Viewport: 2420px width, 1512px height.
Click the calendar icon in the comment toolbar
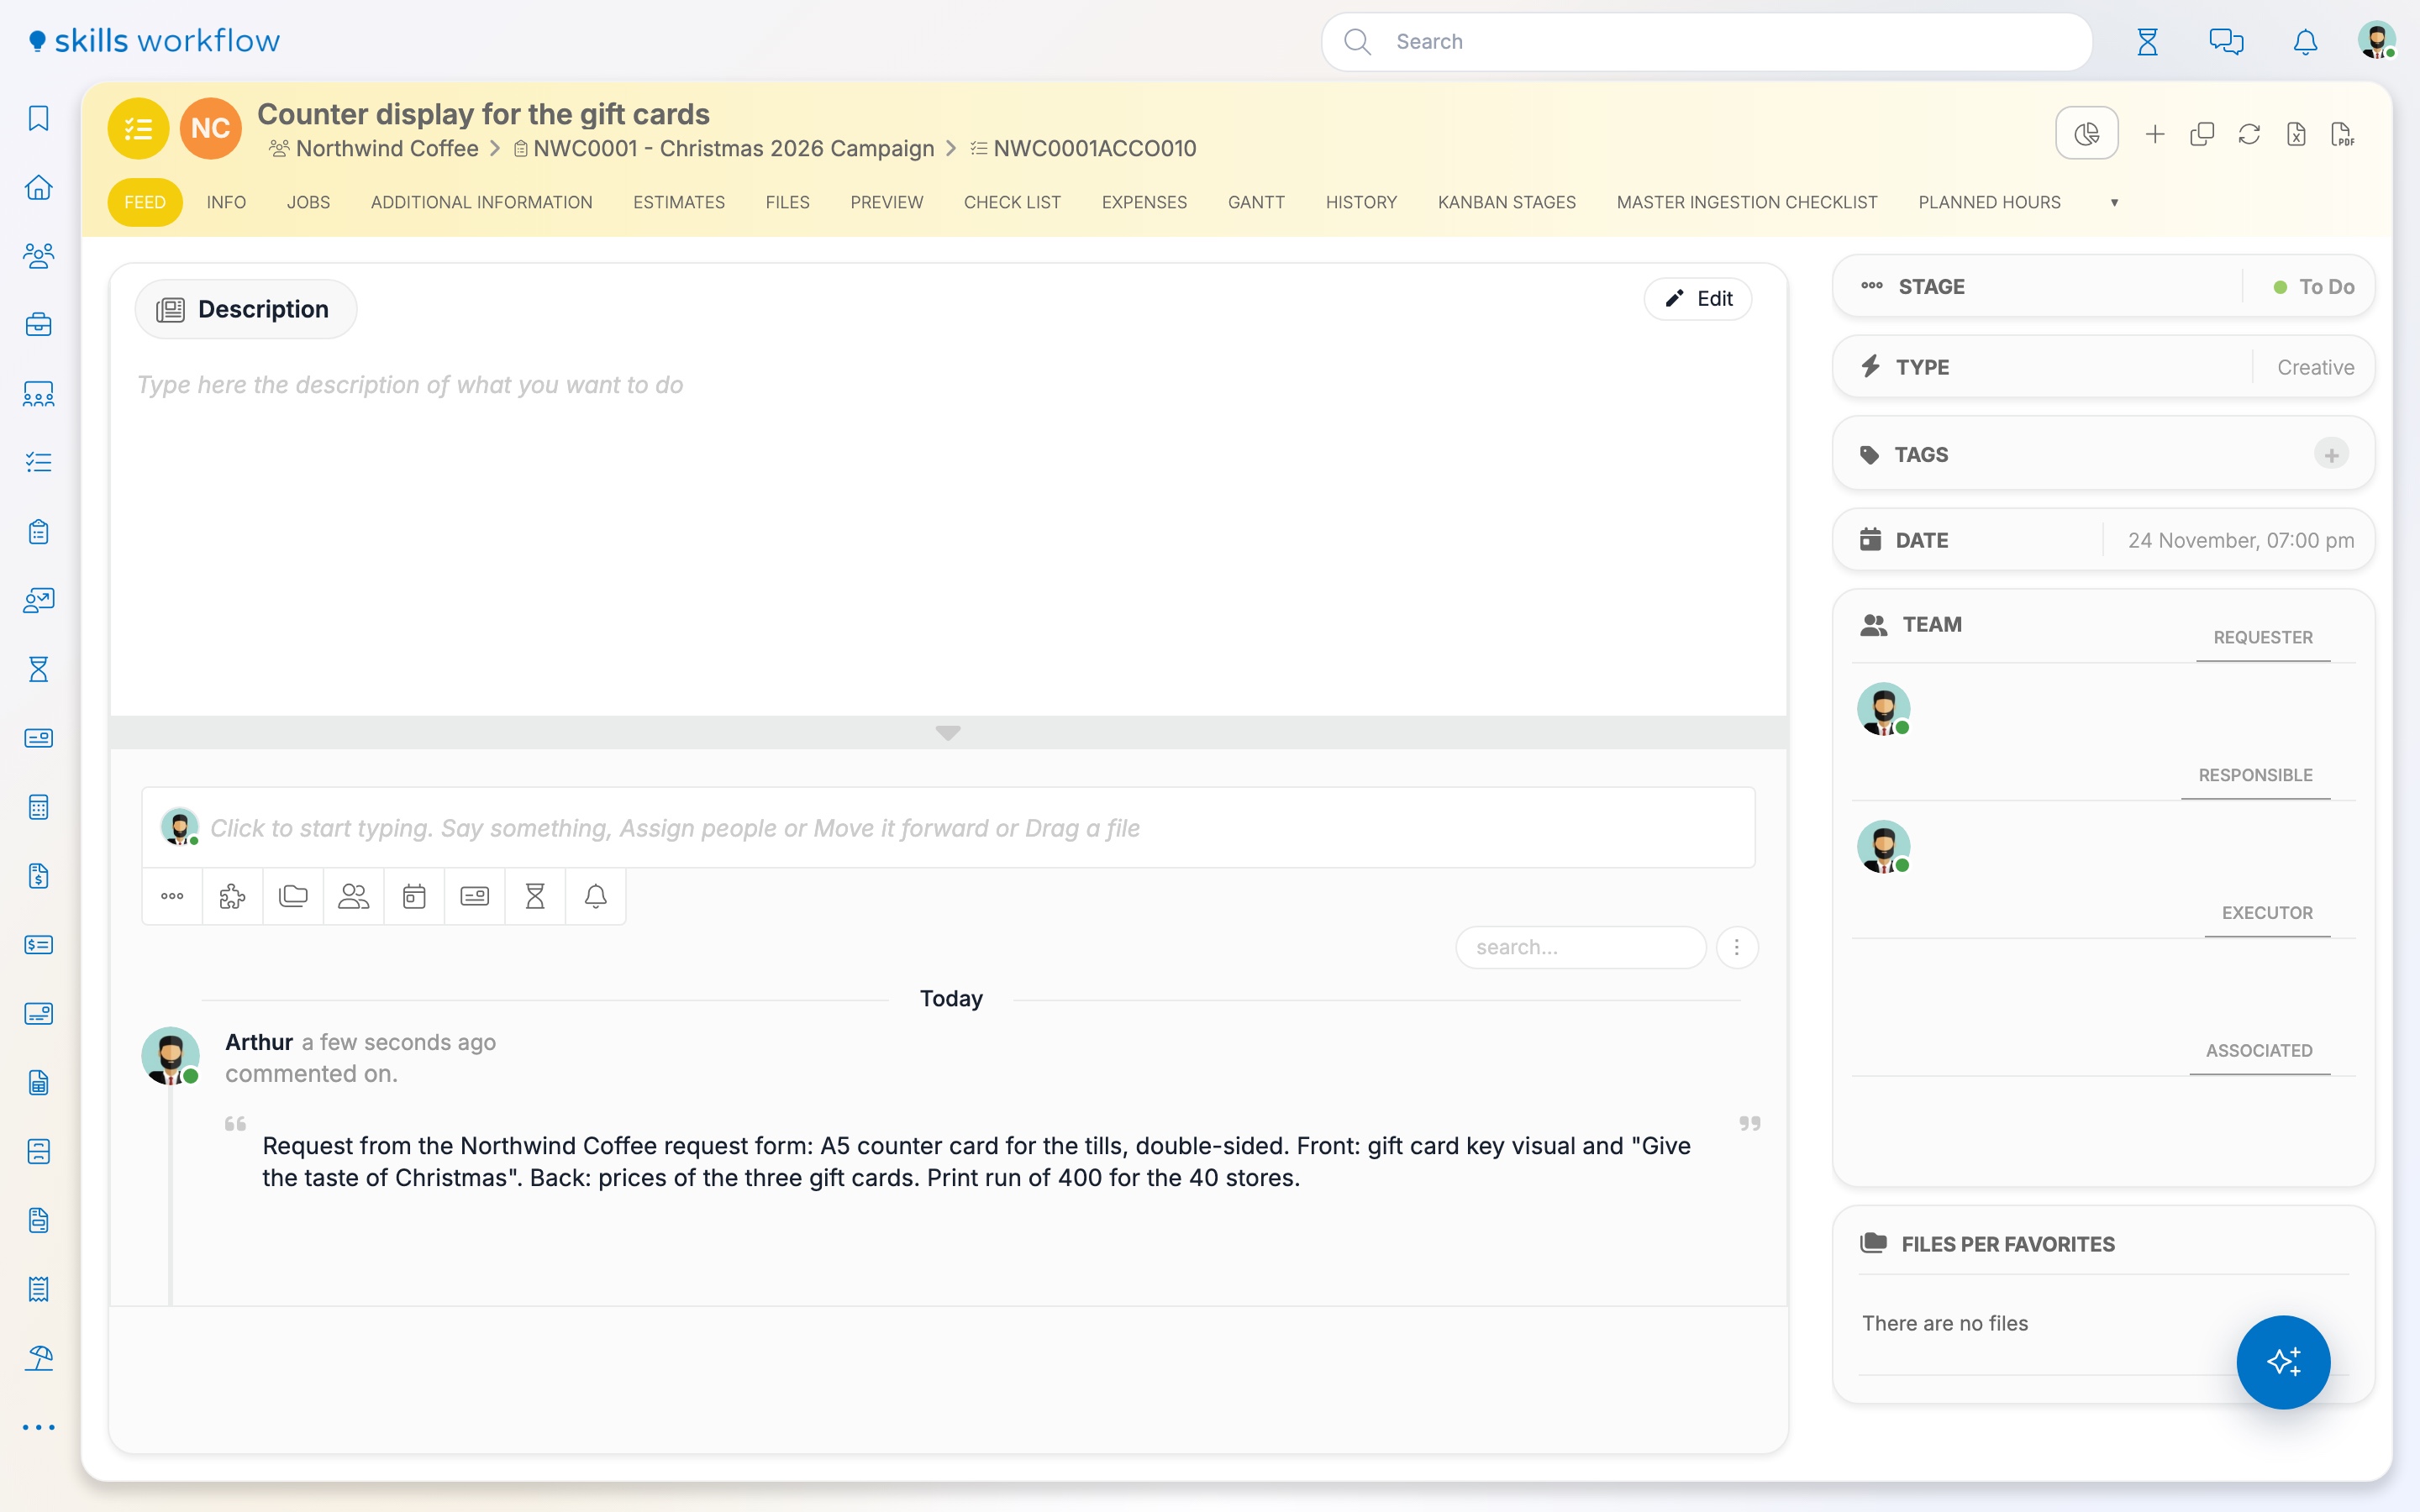414,896
